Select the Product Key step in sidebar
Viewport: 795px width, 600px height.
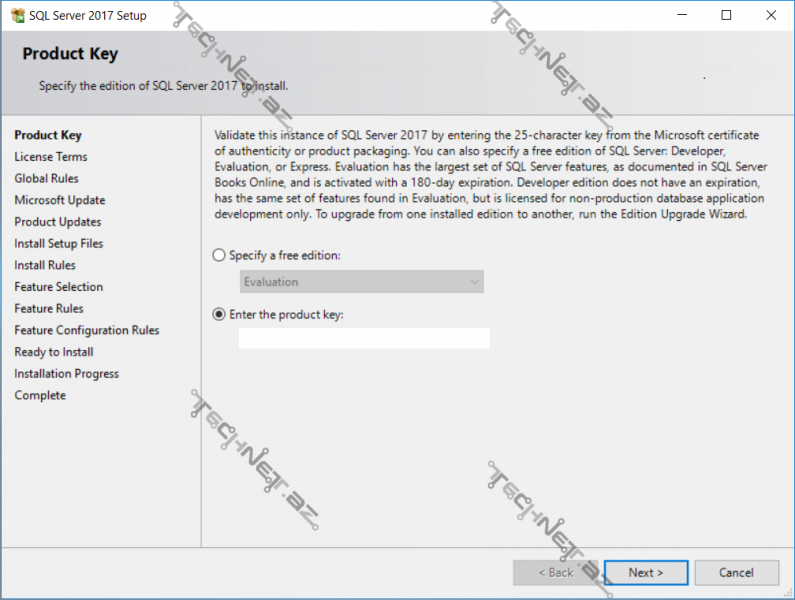48,135
